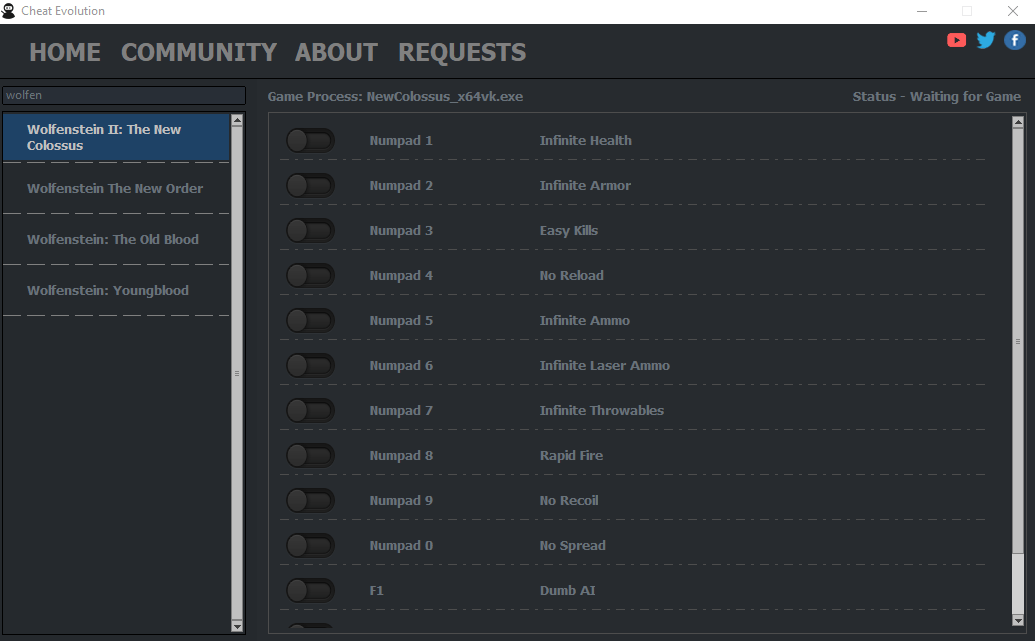The height and width of the screenshot is (641, 1035).
Task: Click the Numpad 1 hotkey label
Action: 401,141
